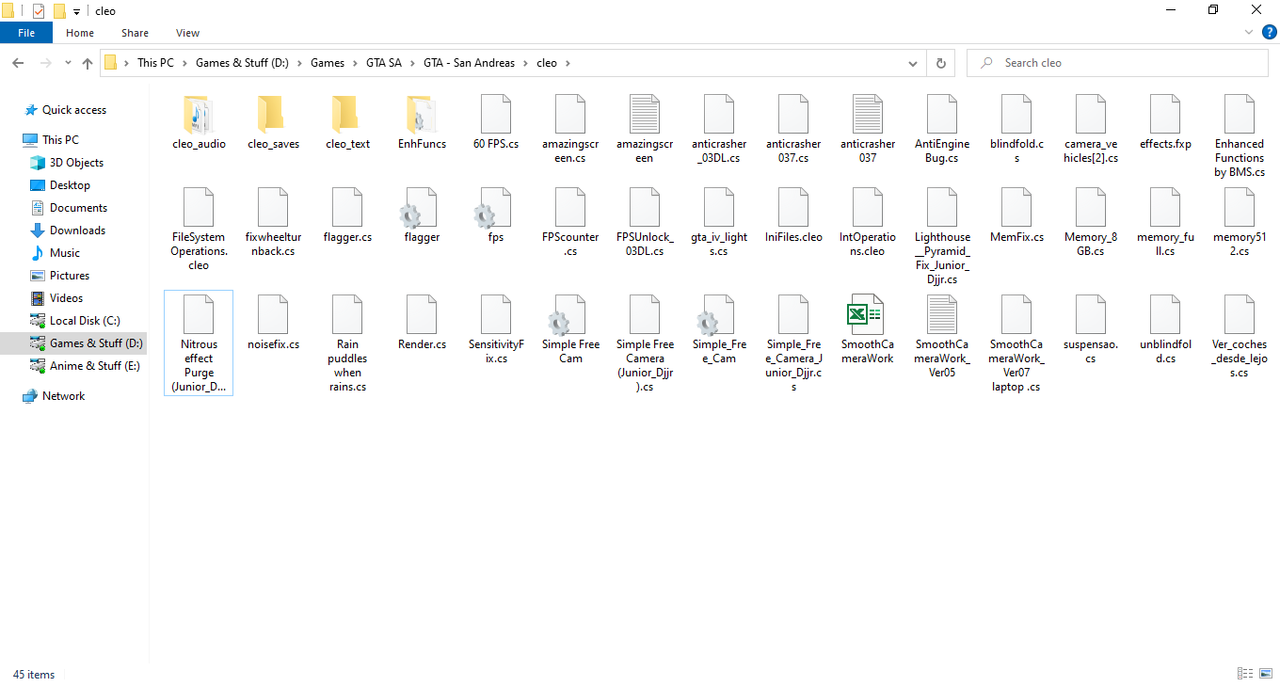Open Videos in navigation pane
1280x685 pixels.
point(67,298)
